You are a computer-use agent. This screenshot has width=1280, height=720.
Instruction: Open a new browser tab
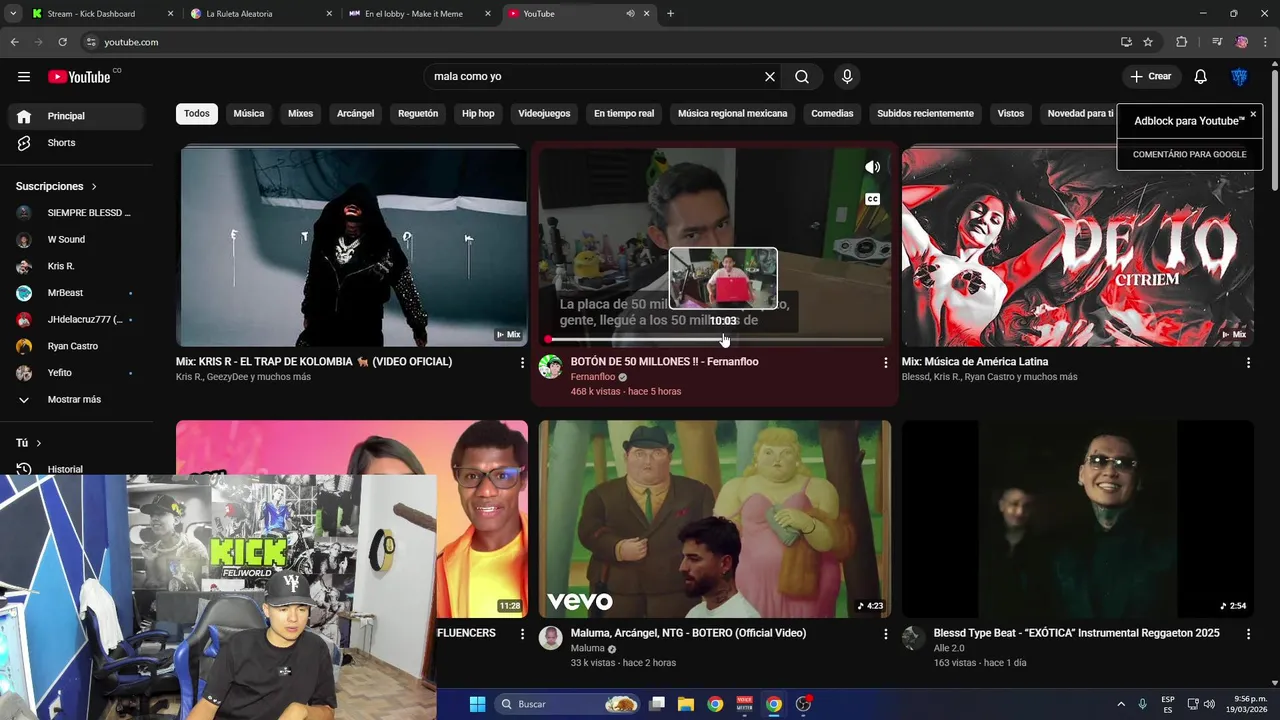(670, 14)
